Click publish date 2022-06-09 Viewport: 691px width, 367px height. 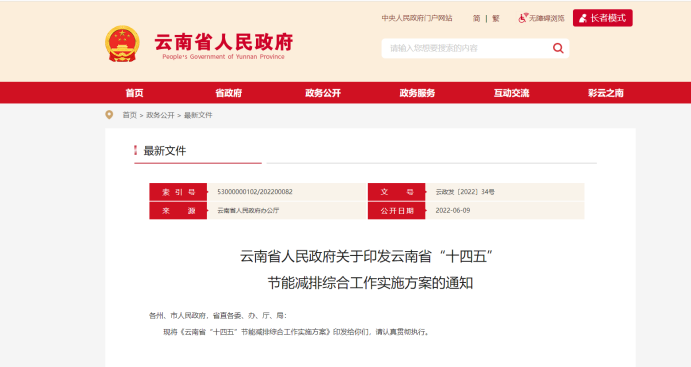point(453,211)
